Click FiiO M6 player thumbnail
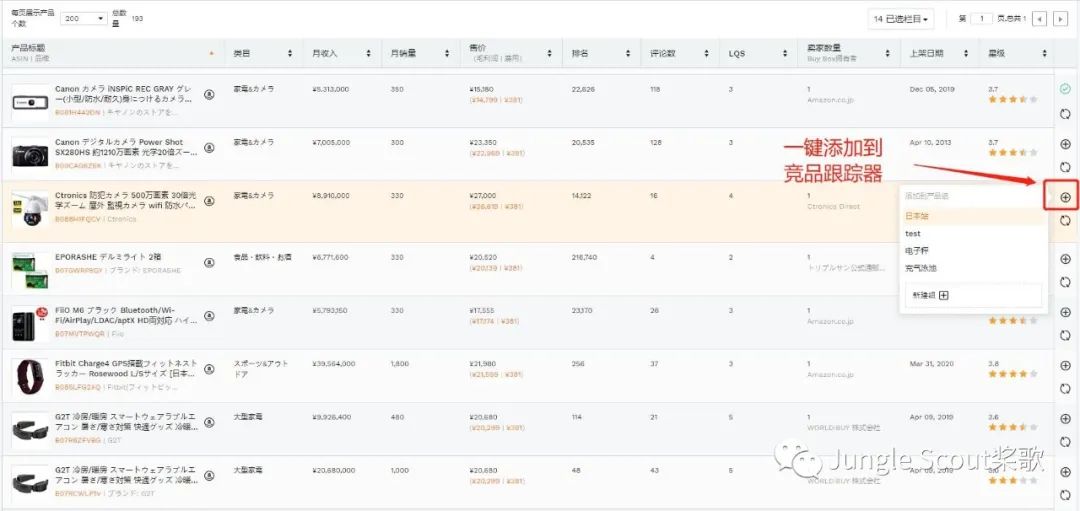This screenshot has height=511, width=1080. point(30,324)
